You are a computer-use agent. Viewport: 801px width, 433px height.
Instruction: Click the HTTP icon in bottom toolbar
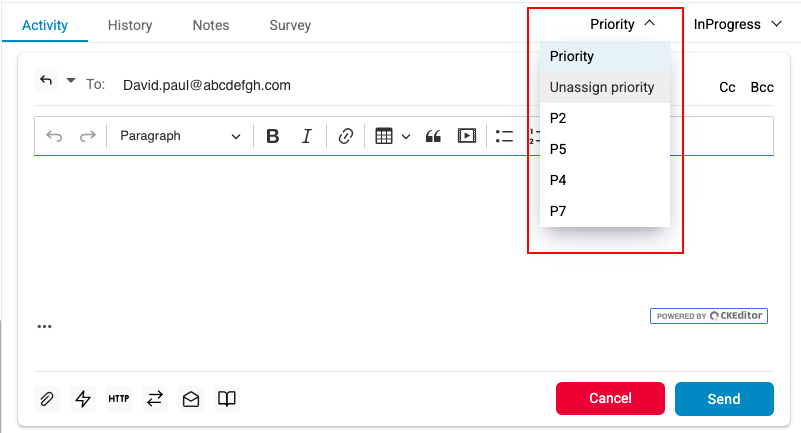[x=118, y=399]
